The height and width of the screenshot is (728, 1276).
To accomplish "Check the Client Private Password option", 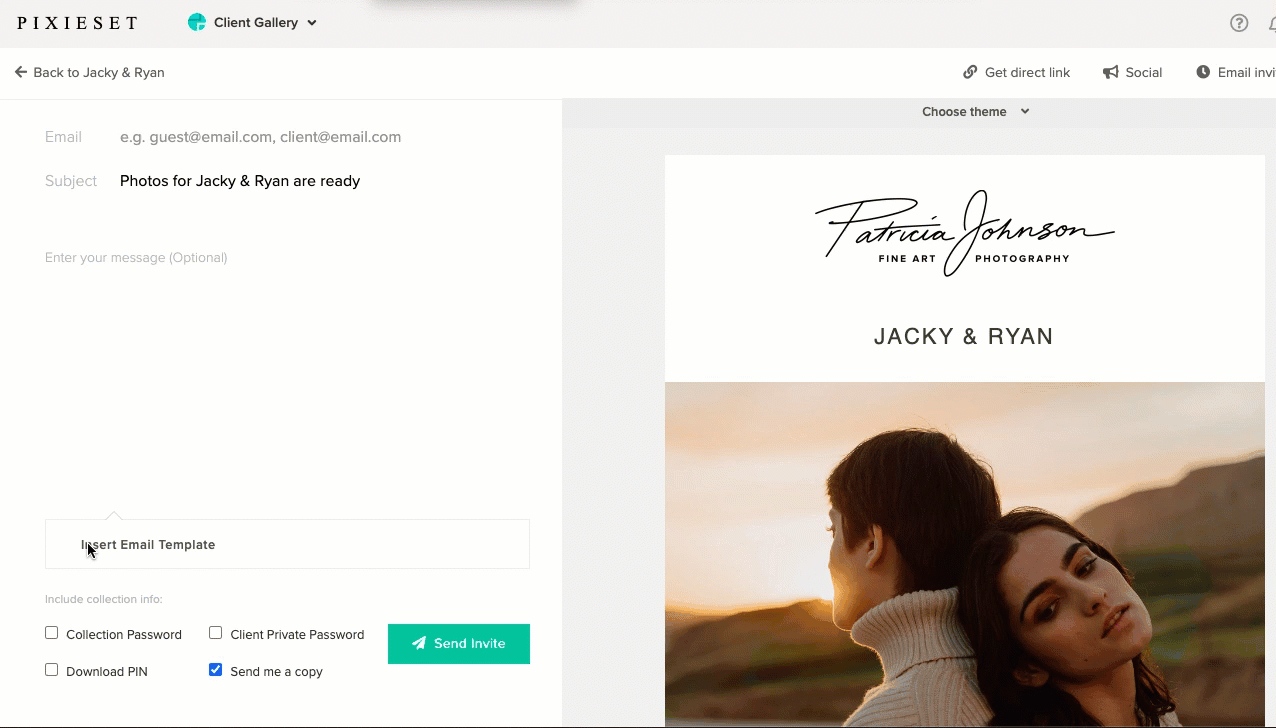I will (x=215, y=633).
